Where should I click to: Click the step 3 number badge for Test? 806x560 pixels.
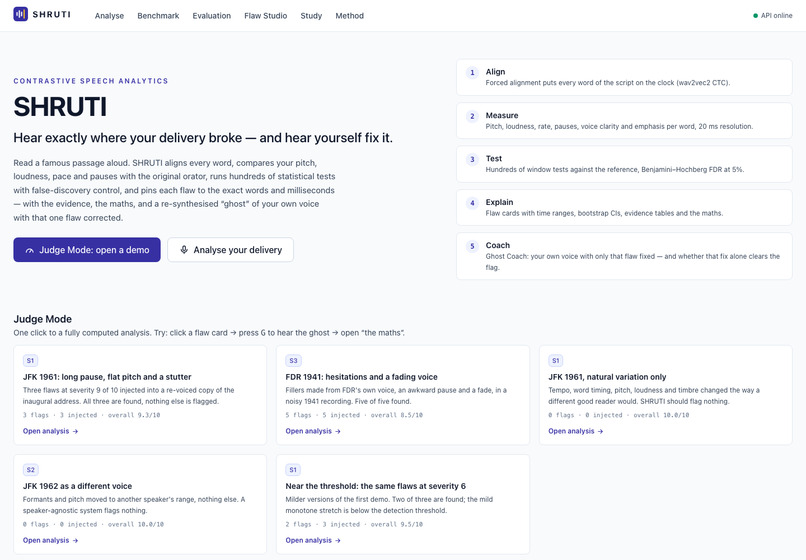click(x=472, y=159)
